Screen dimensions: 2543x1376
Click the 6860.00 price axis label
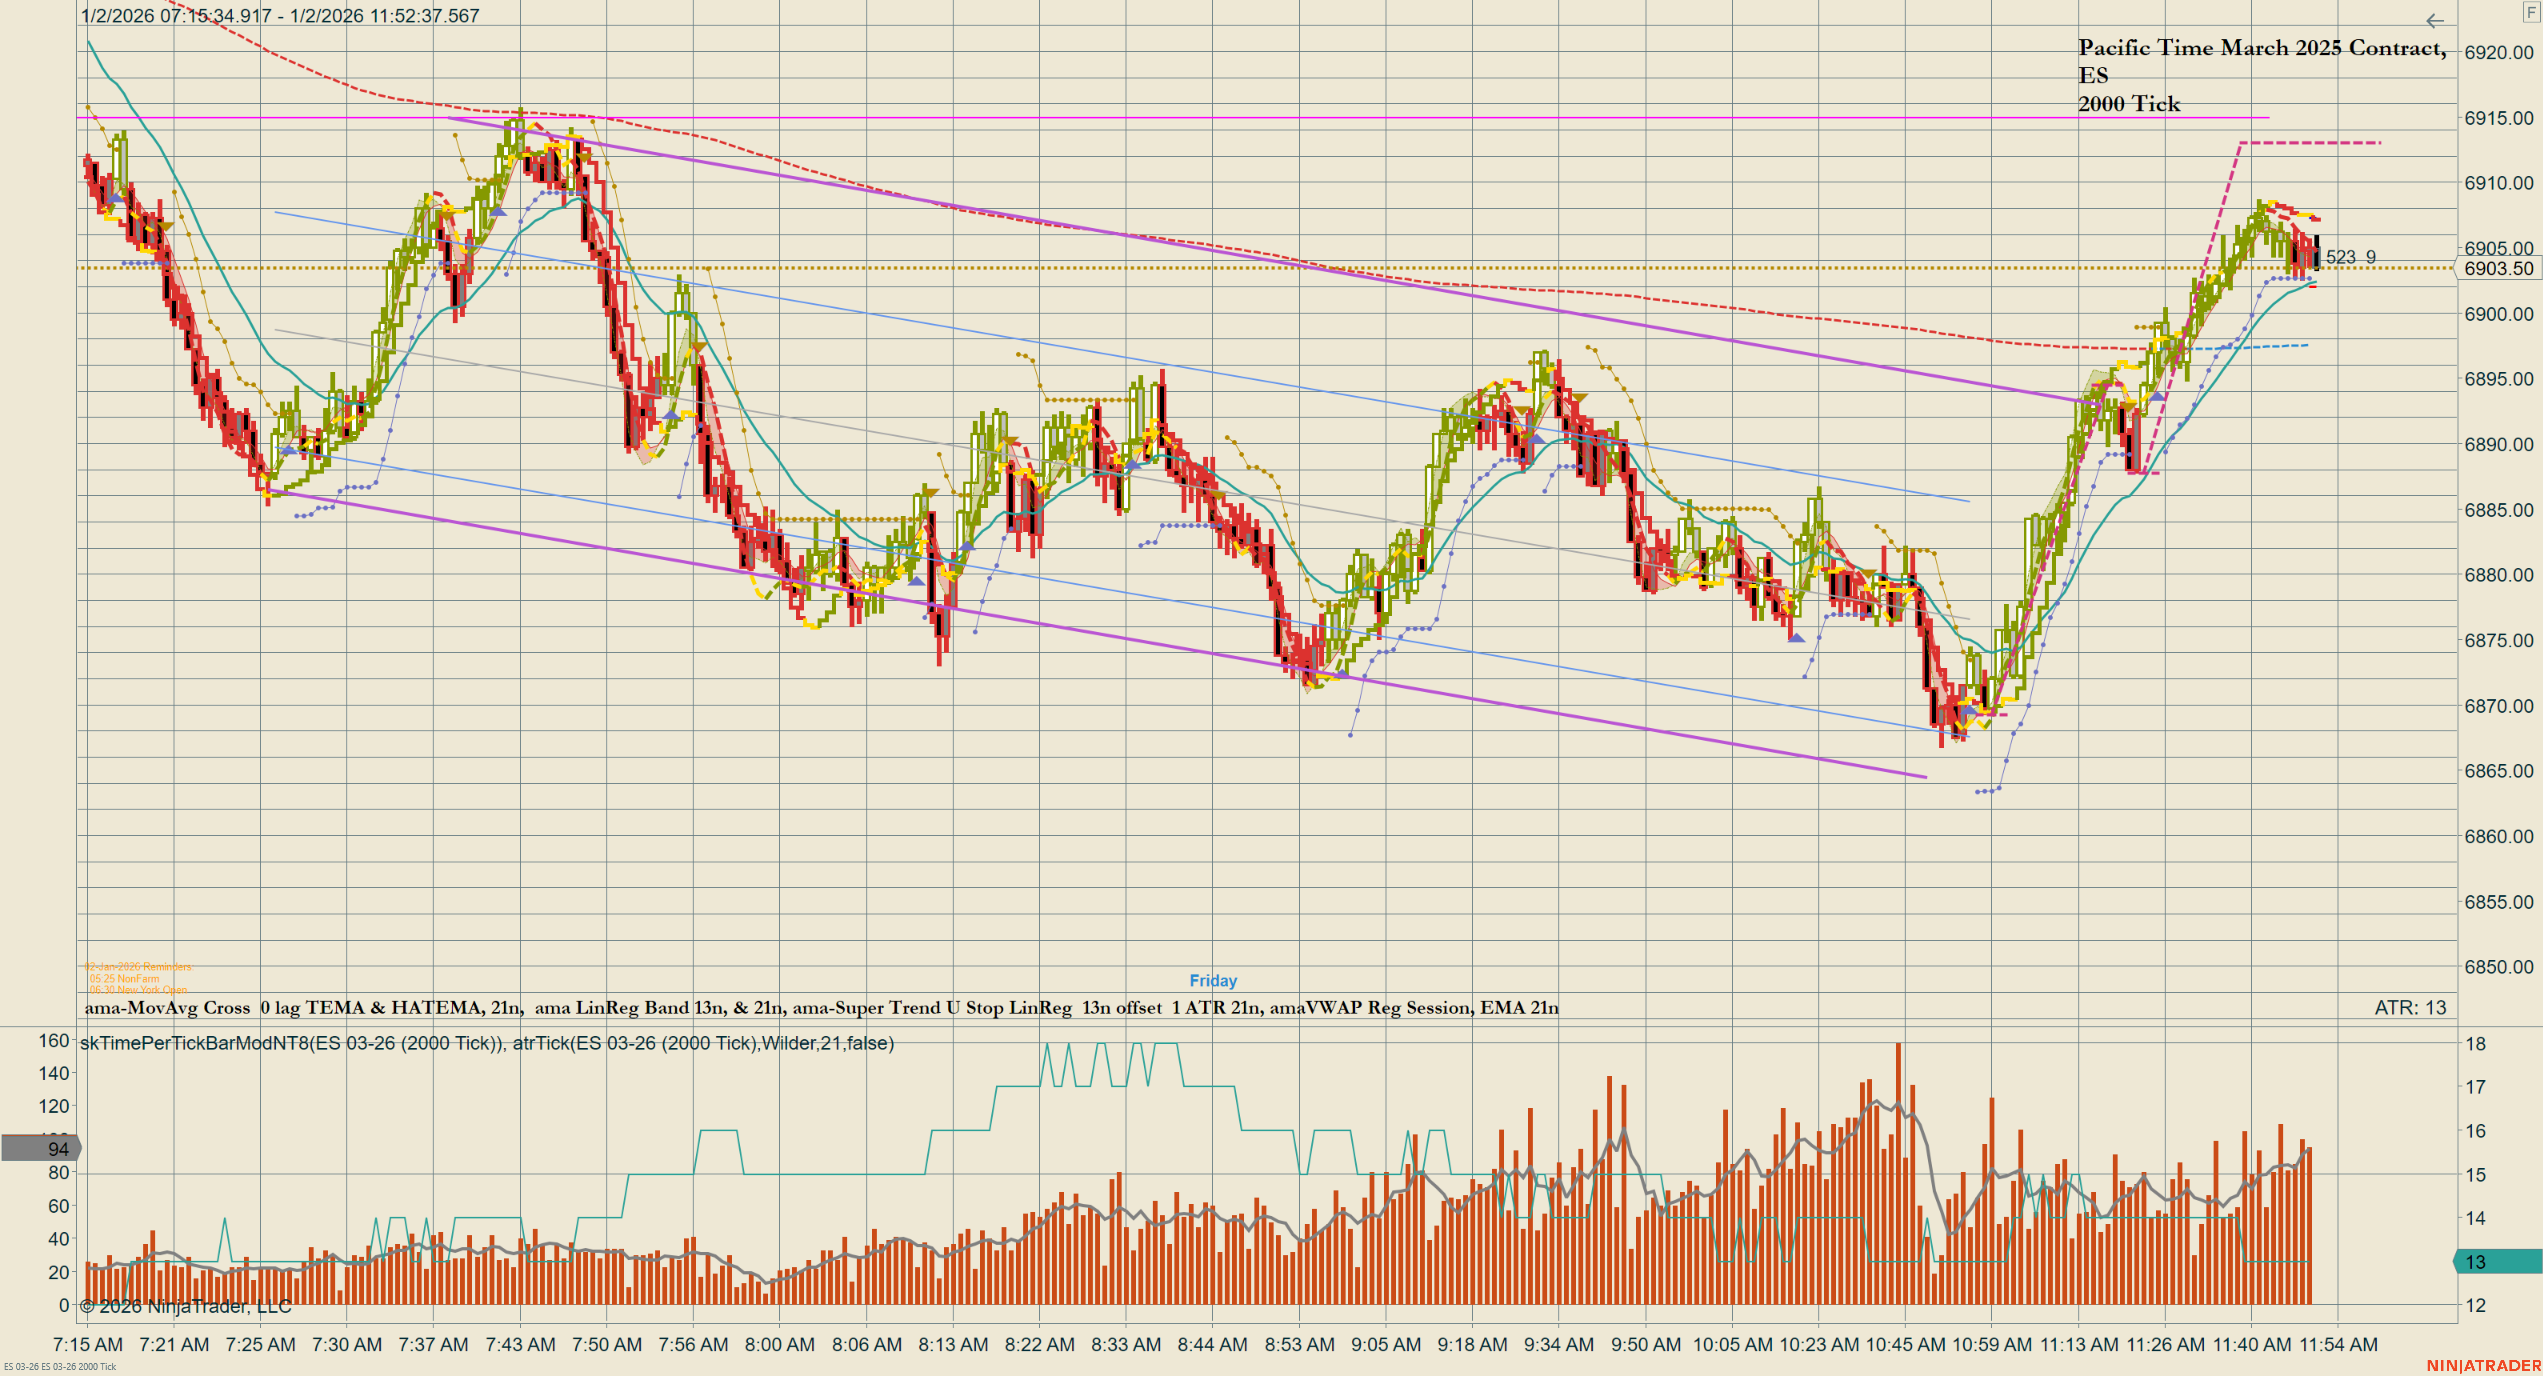pos(2499,837)
